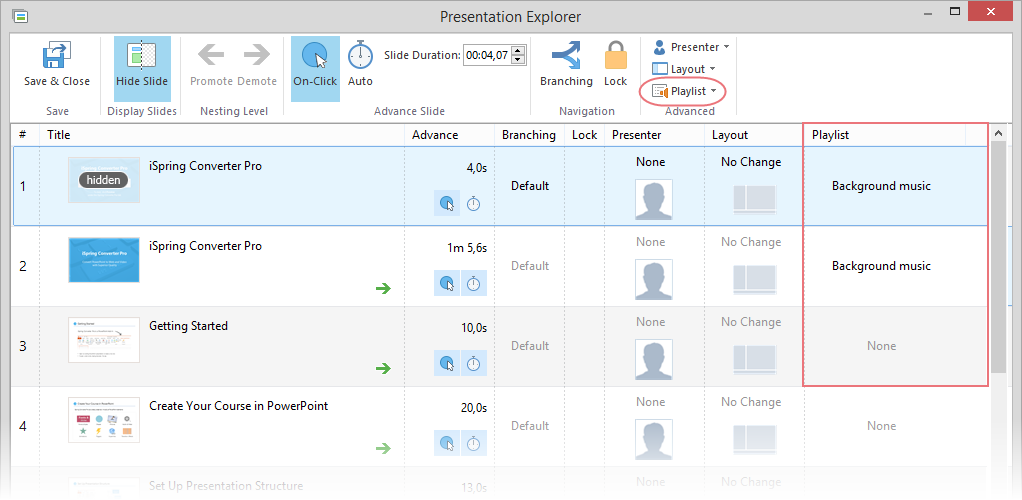Screen dimensions: 1022x500
Task: Click Default branching in slide 1 row
Action: (x=529, y=186)
